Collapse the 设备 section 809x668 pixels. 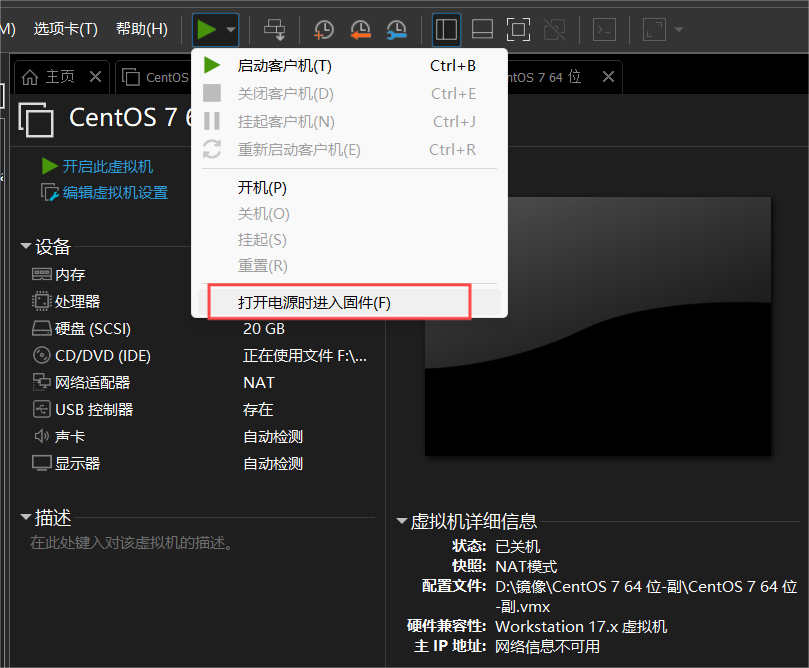tap(26, 246)
